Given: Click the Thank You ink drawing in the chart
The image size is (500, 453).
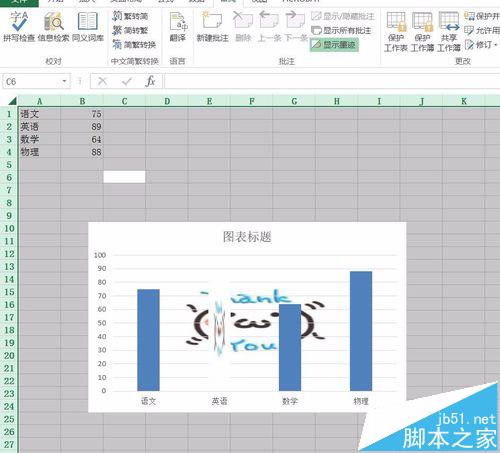Looking at the screenshot, I should coord(255,322).
